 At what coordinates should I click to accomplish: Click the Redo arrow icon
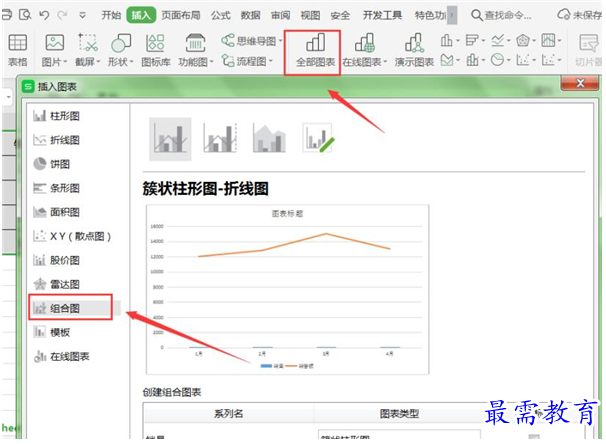pos(62,15)
